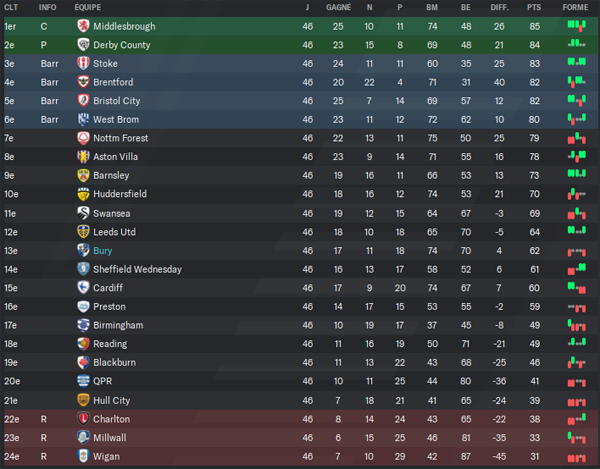The width and height of the screenshot is (600, 469).
Task: Click the Brentford club badge icon
Action: [83, 82]
